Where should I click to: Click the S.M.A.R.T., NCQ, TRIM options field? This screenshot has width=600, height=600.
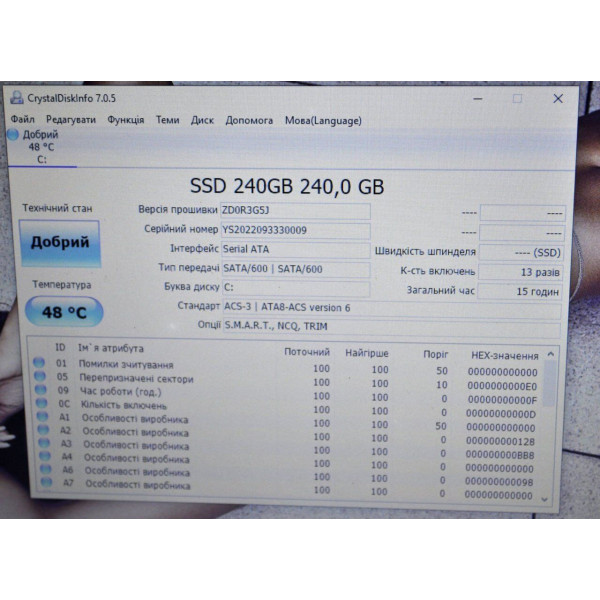[x=392, y=328]
